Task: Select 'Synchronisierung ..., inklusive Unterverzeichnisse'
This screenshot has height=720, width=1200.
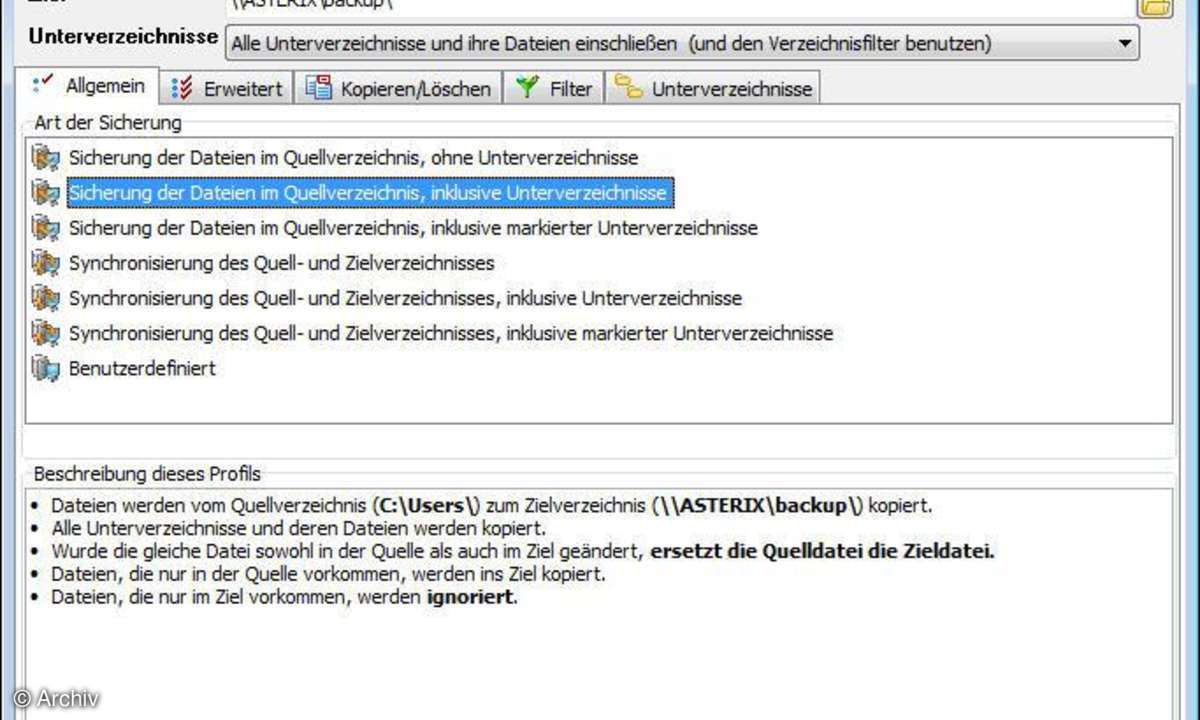Action: [405, 298]
